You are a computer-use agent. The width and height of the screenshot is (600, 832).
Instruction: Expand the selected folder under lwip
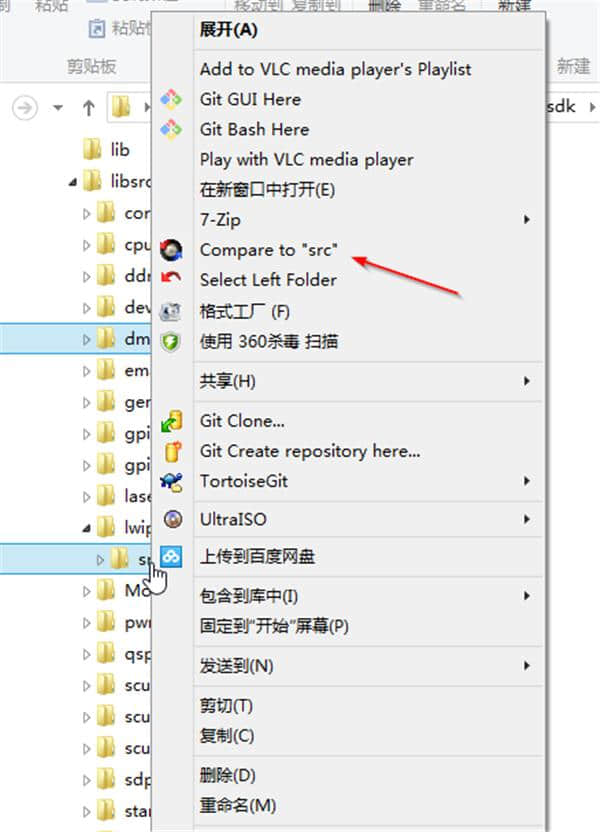100,559
